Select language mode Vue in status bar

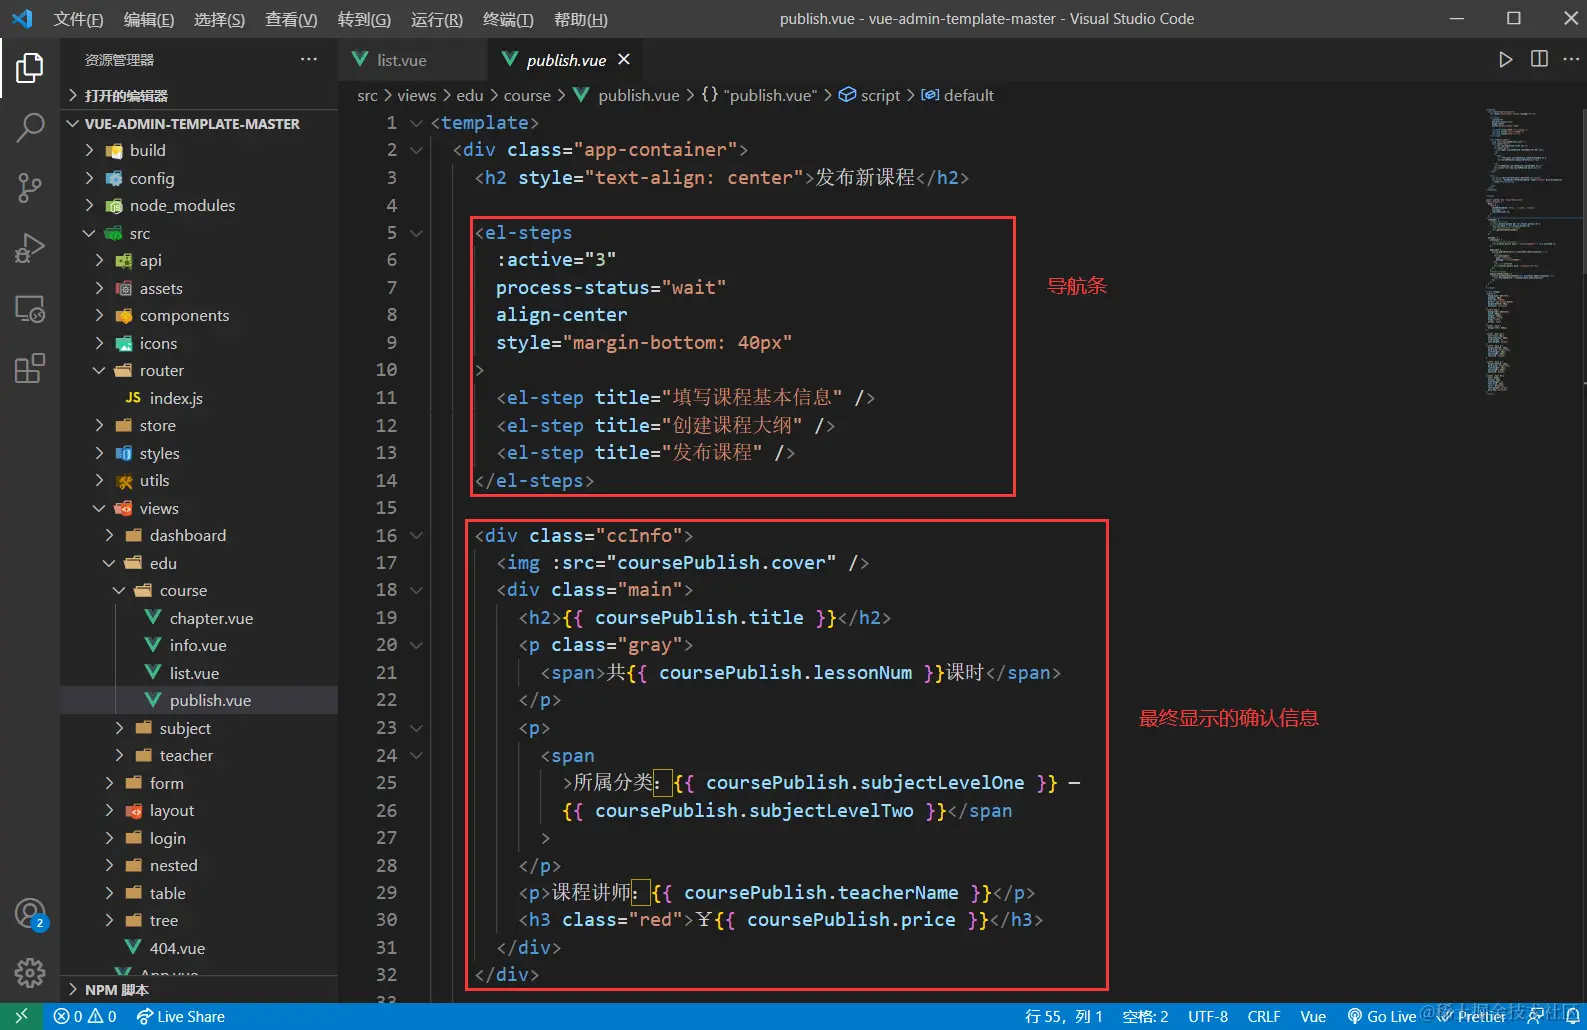(1313, 1016)
